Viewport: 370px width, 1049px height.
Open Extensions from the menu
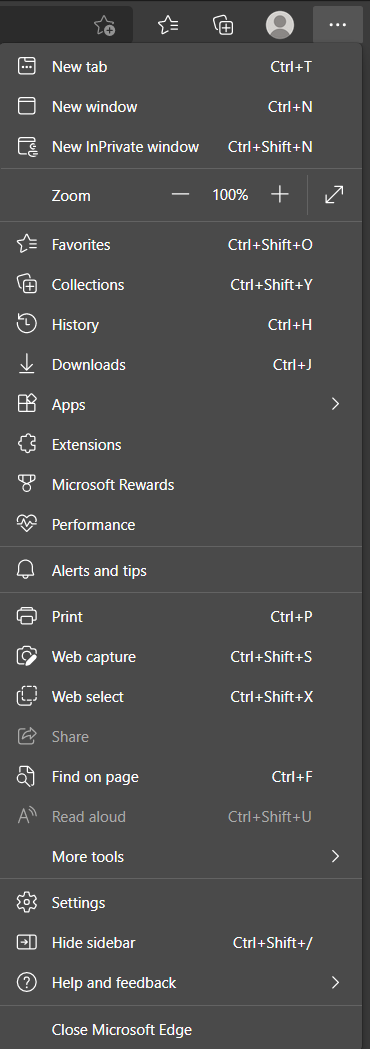[185, 445]
